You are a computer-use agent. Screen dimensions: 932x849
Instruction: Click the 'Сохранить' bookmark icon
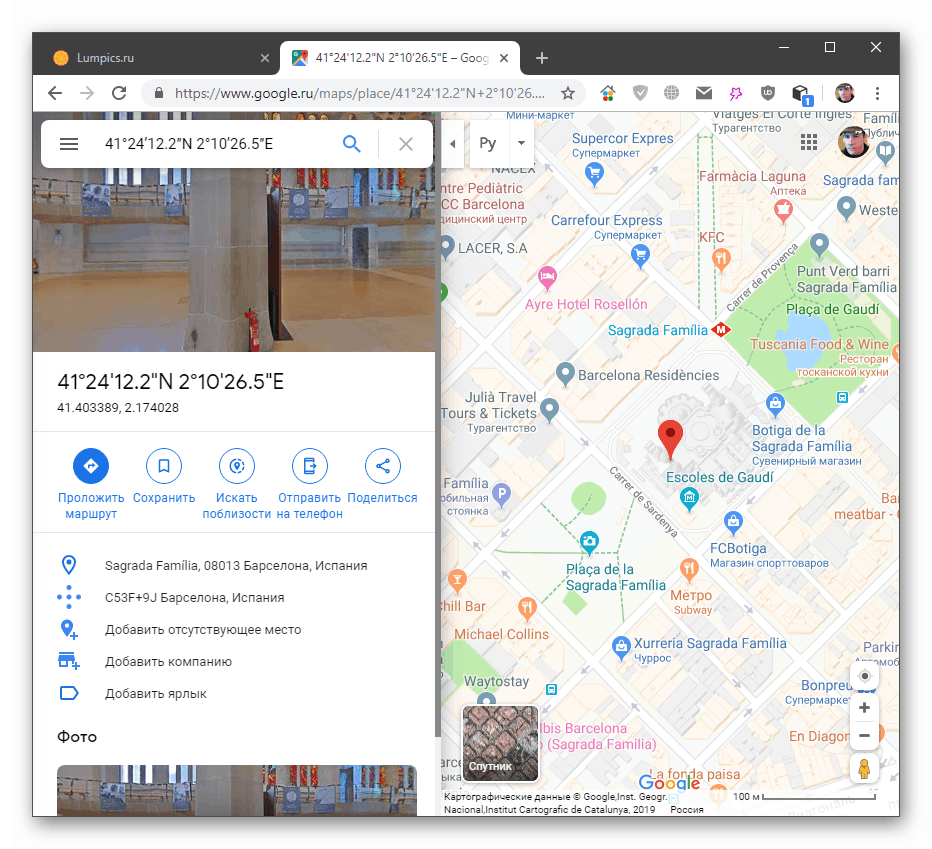164,465
